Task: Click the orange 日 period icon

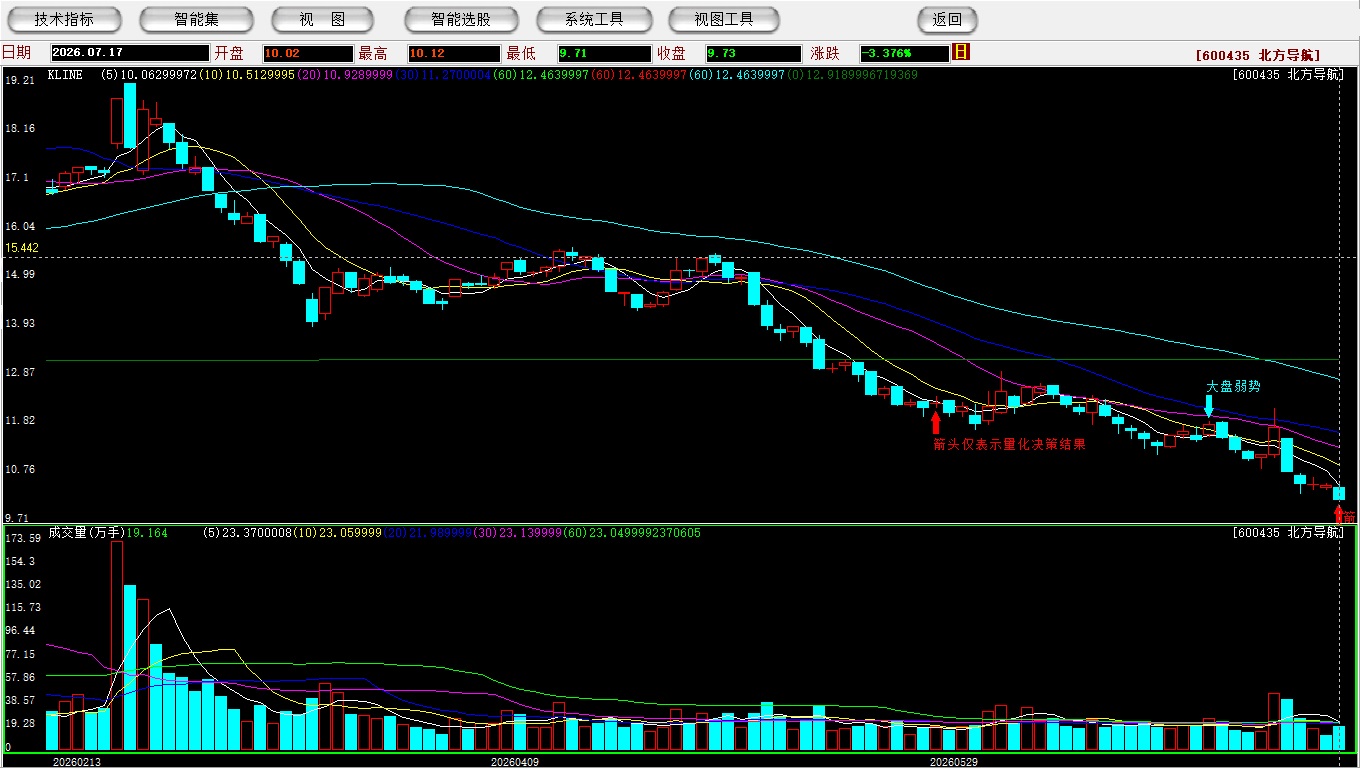Action: pos(961,52)
